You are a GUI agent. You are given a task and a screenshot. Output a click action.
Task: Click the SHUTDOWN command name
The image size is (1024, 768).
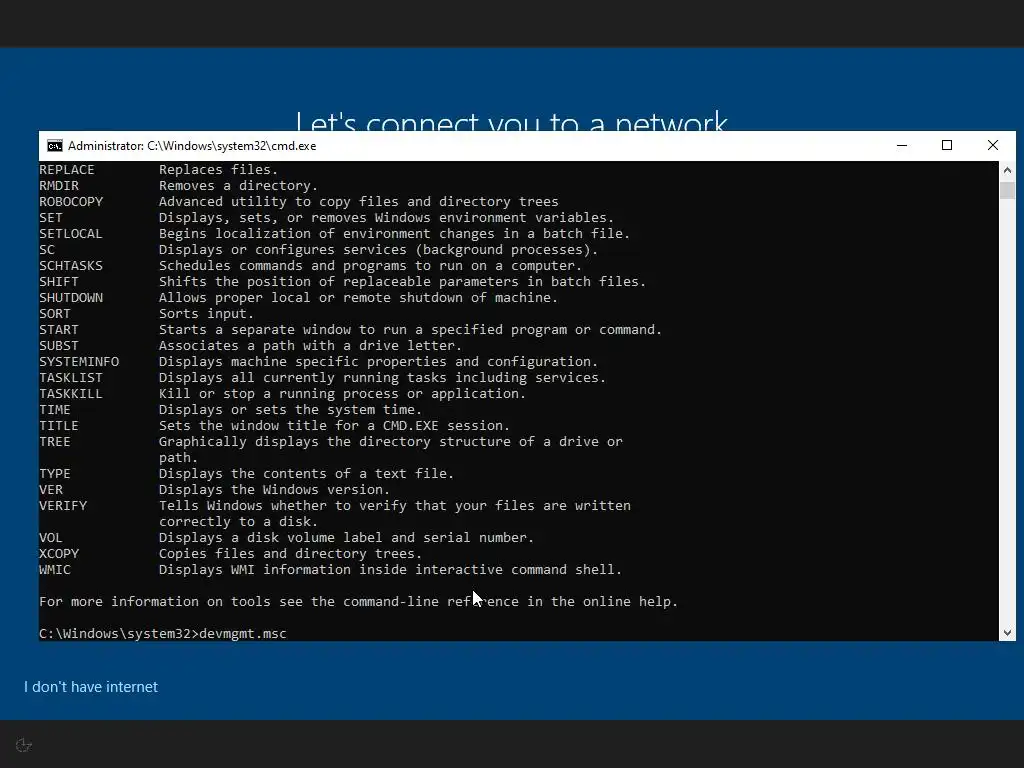pos(71,298)
